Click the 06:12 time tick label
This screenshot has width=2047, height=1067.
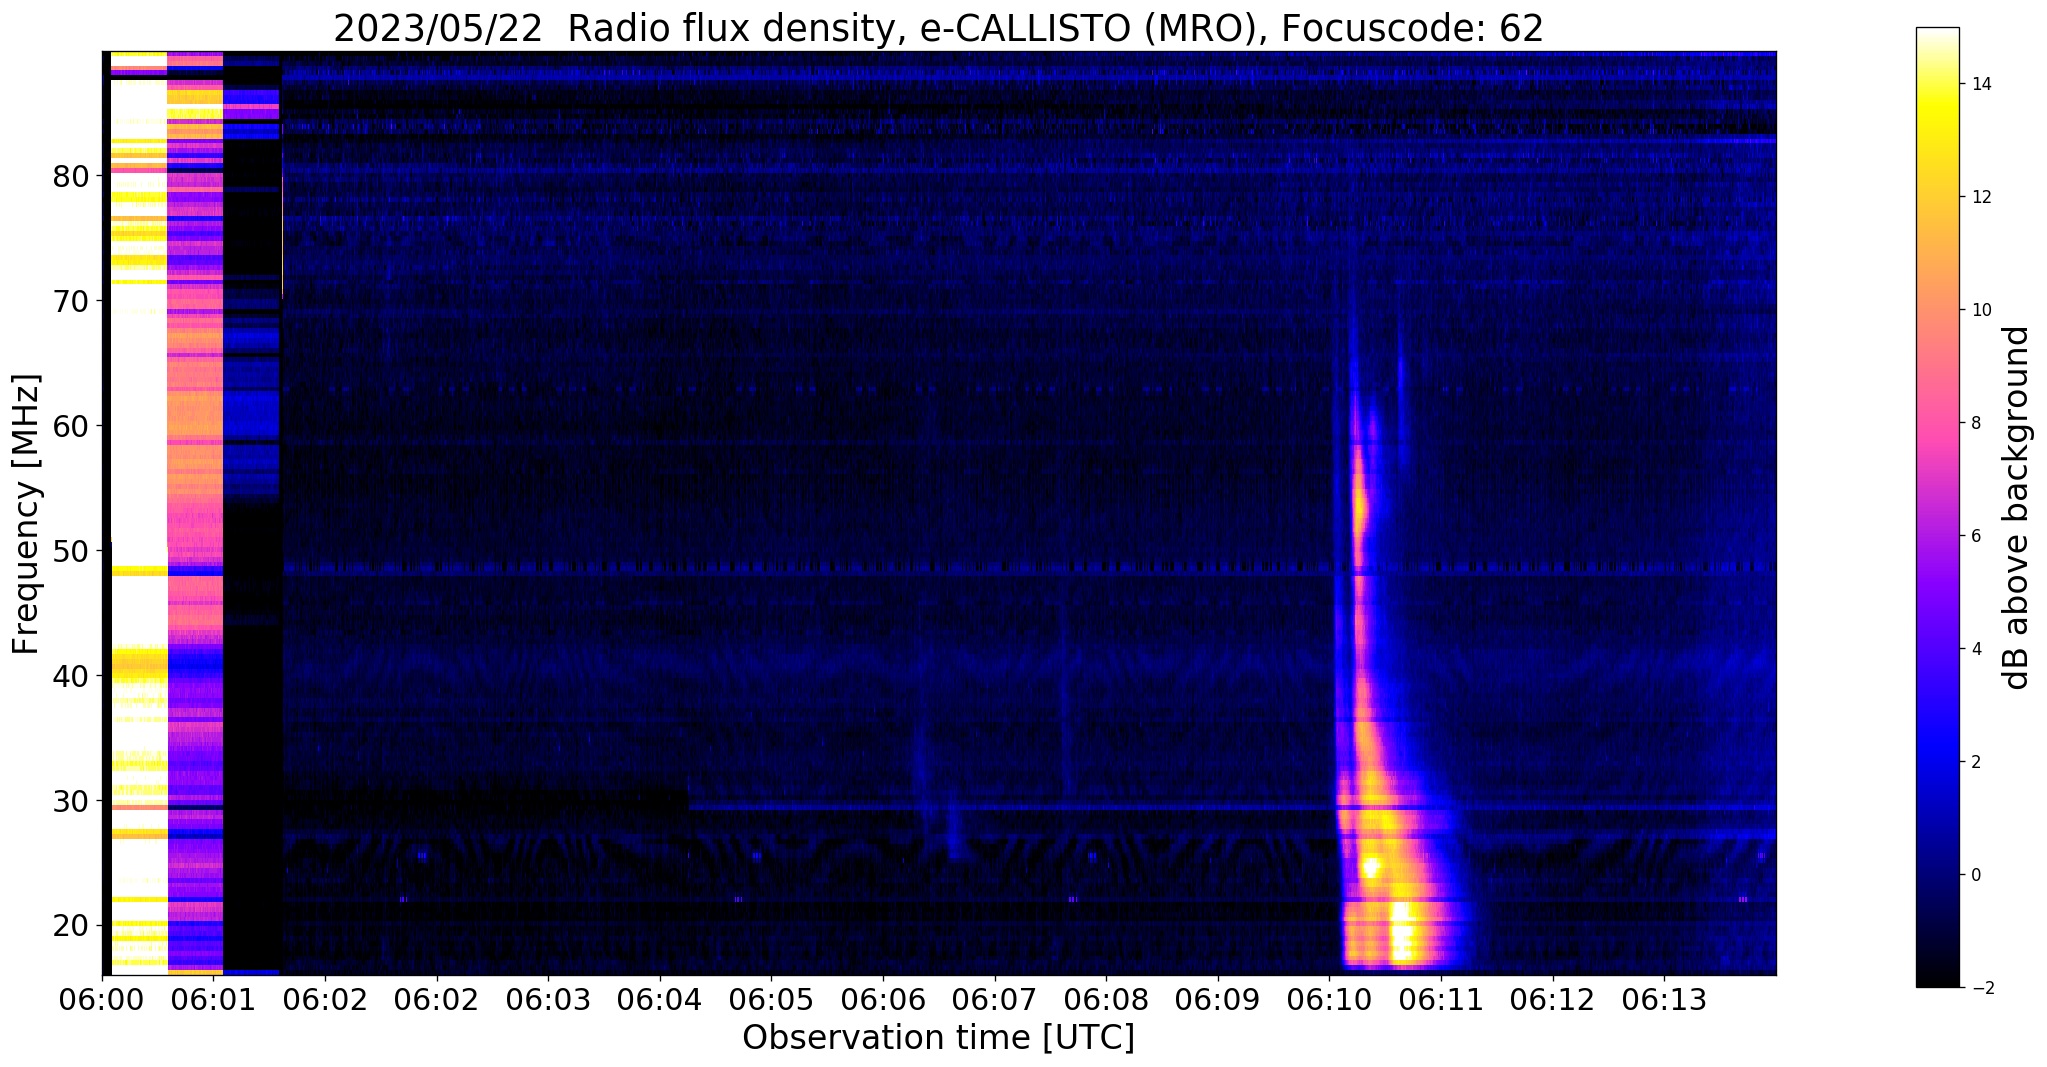click(x=1552, y=999)
